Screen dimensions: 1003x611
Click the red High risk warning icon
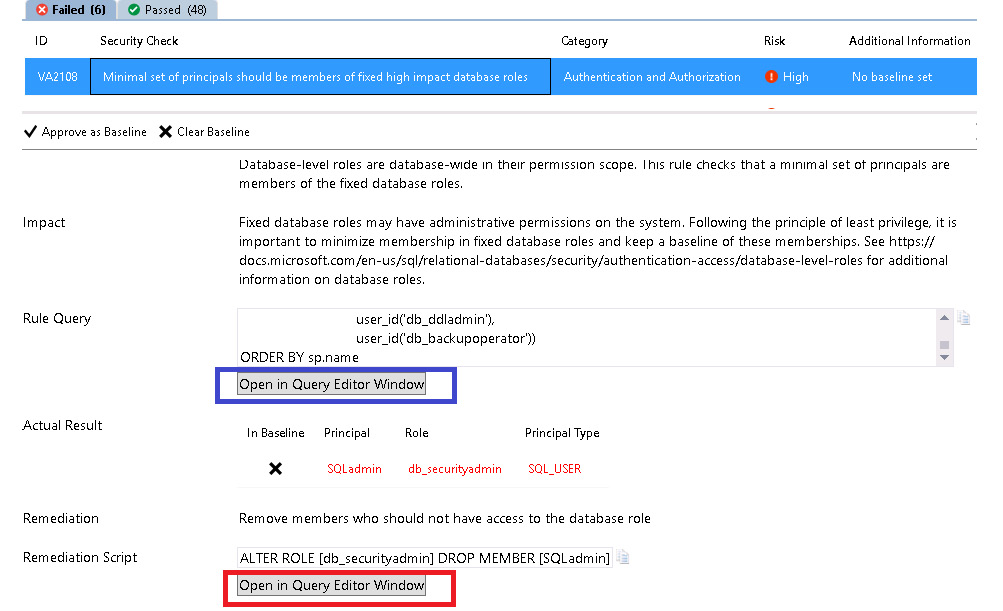coord(771,77)
